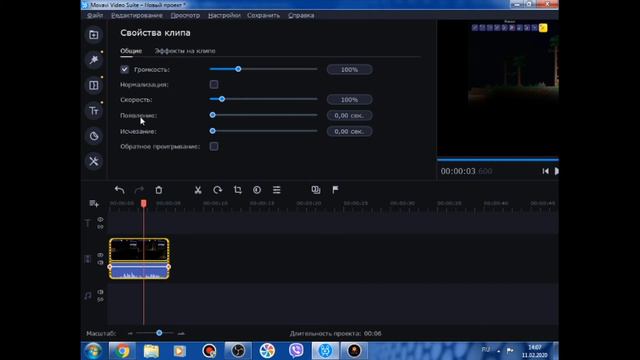Click the Скорость speed slider handle

coord(222,99)
